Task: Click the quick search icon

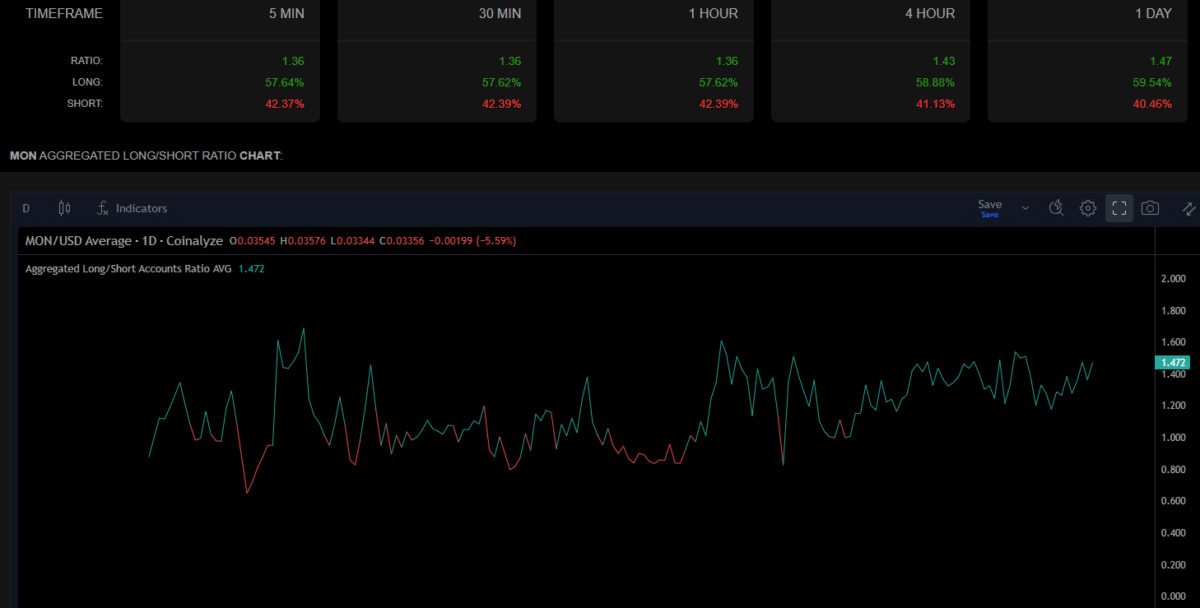Action: coord(1055,208)
